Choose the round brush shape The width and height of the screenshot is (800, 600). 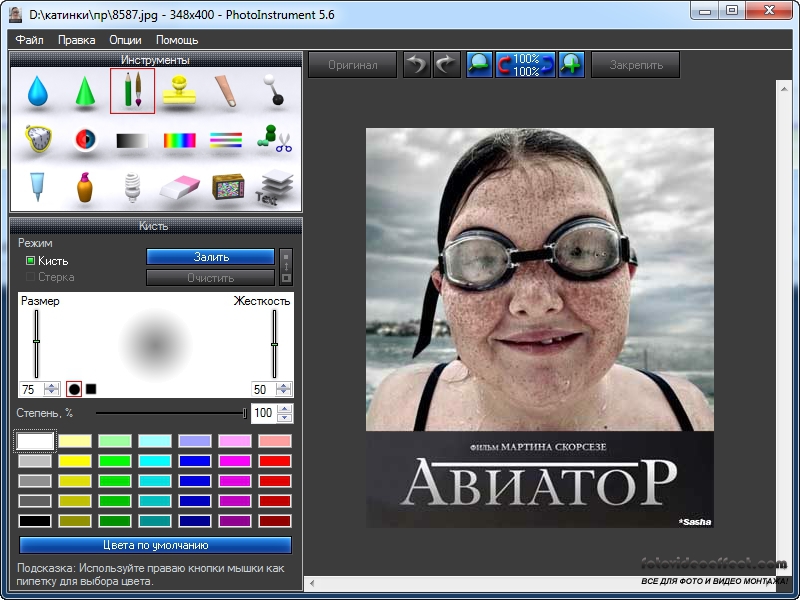[x=74, y=389]
